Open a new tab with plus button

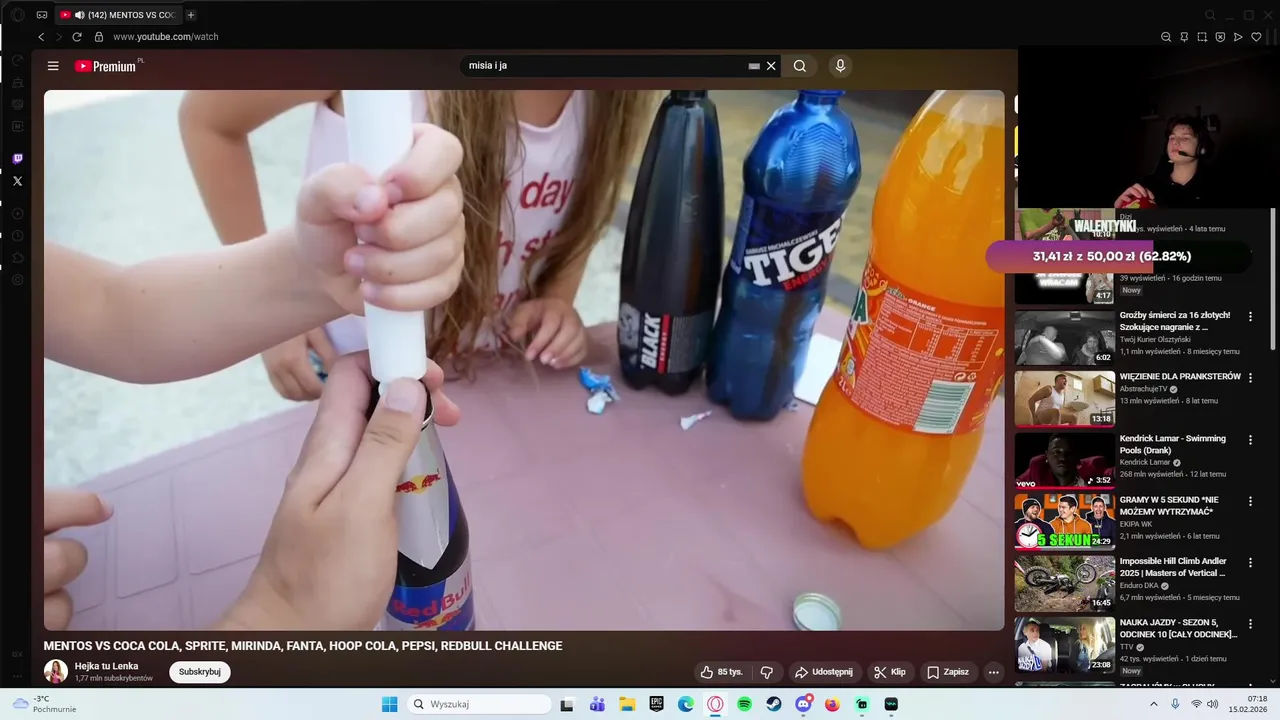pyautogui.click(x=191, y=15)
